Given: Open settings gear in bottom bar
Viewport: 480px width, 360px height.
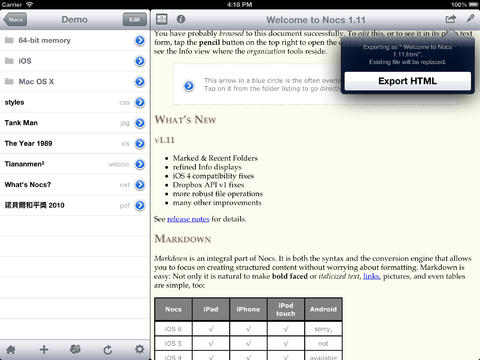Looking at the screenshot, I should coord(139,349).
